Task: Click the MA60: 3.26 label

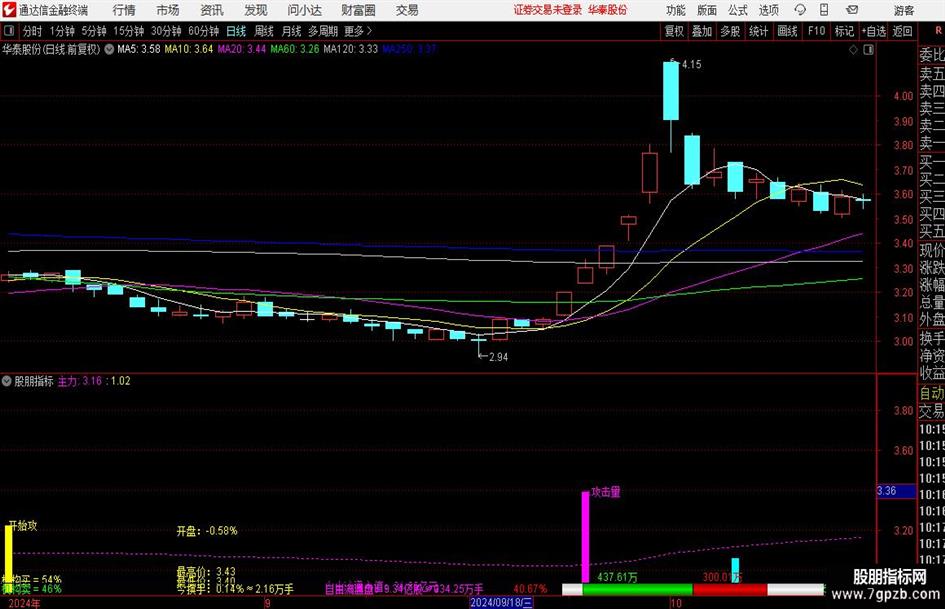Action: 295,49
